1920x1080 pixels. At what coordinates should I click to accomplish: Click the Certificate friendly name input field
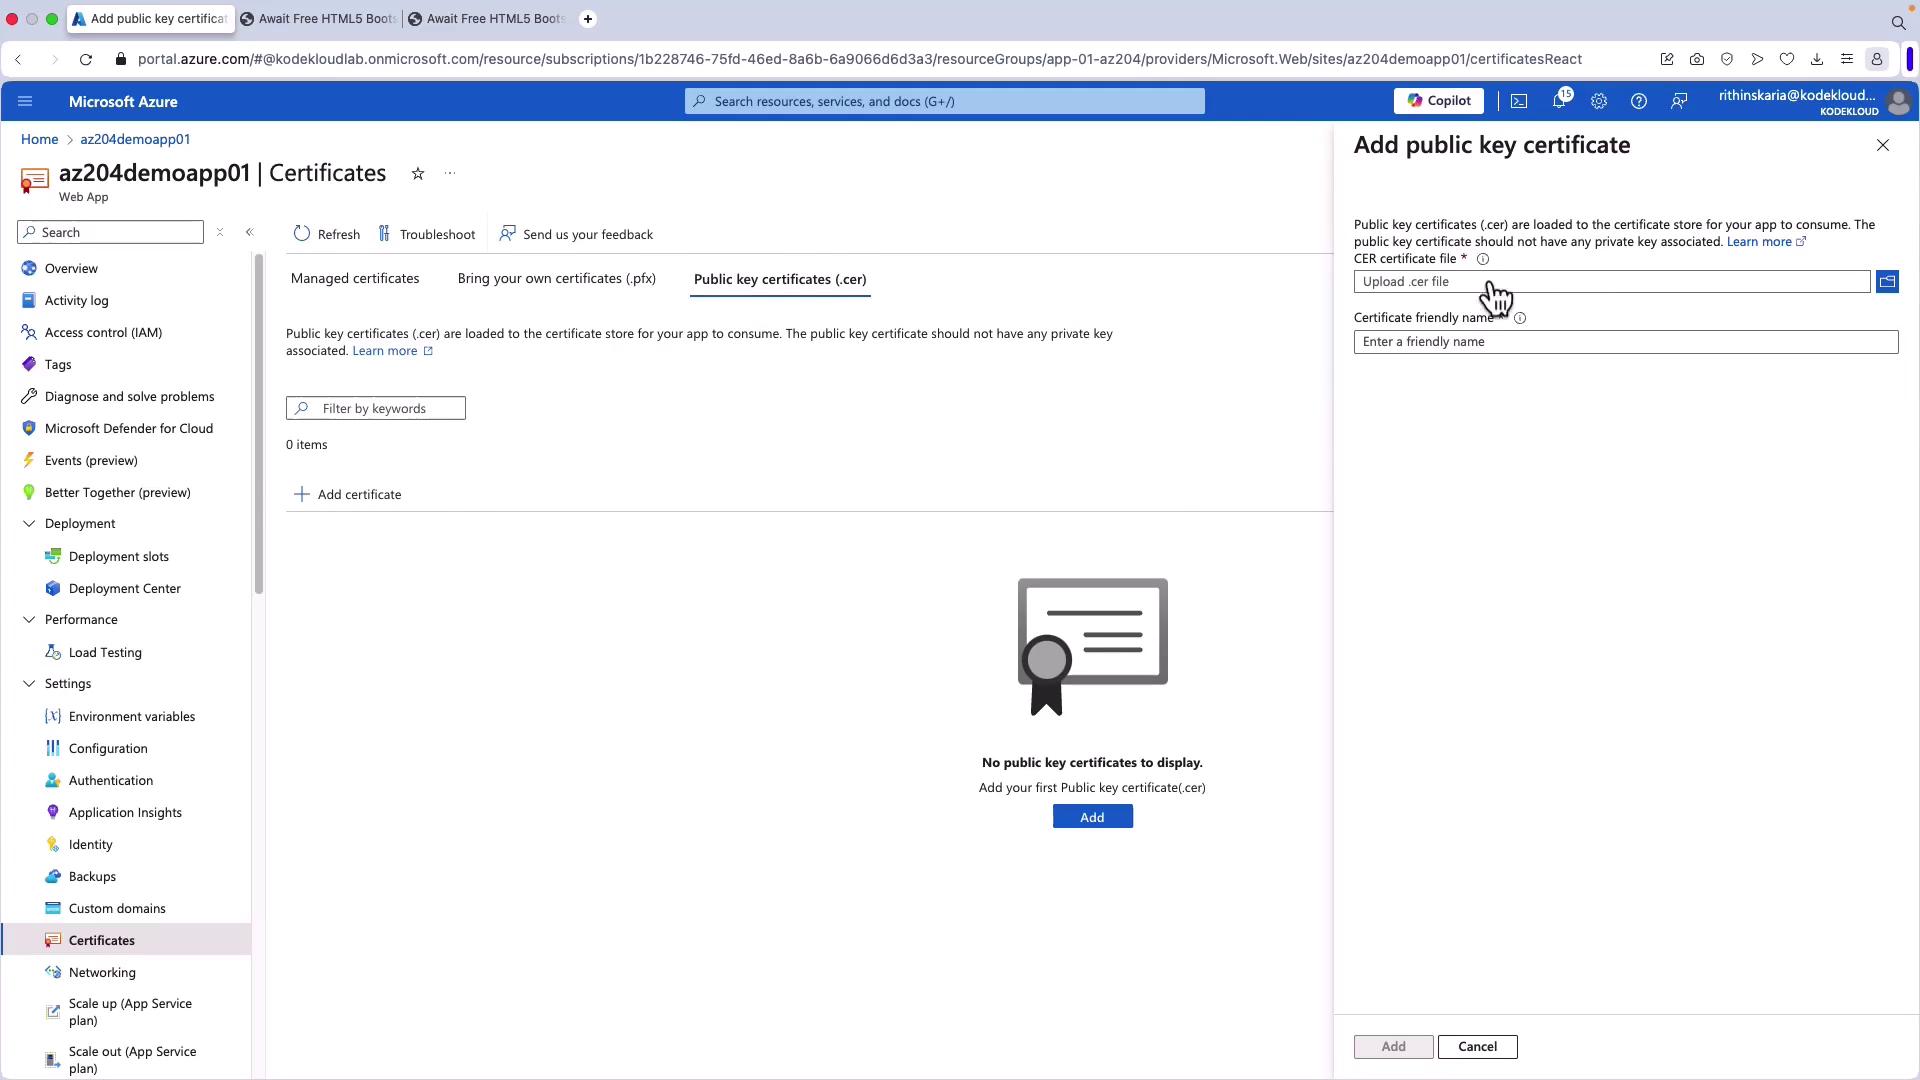pyautogui.click(x=1625, y=342)
